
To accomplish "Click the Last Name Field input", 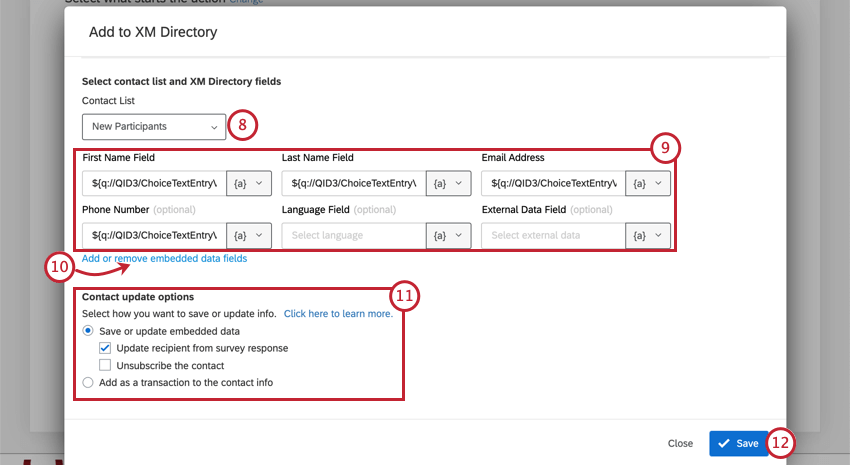I will click(354, 183).
